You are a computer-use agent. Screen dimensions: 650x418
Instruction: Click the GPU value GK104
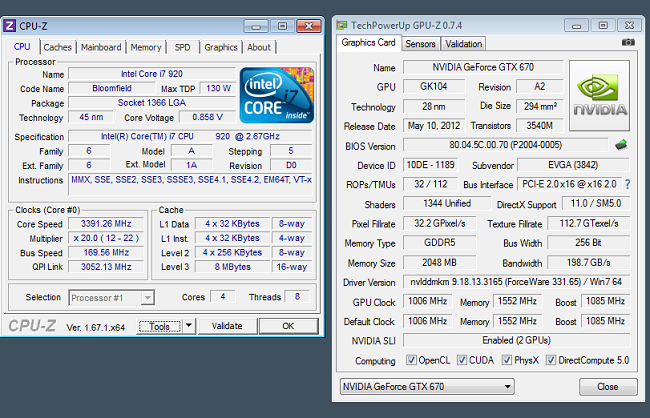[x=434, y=87]
